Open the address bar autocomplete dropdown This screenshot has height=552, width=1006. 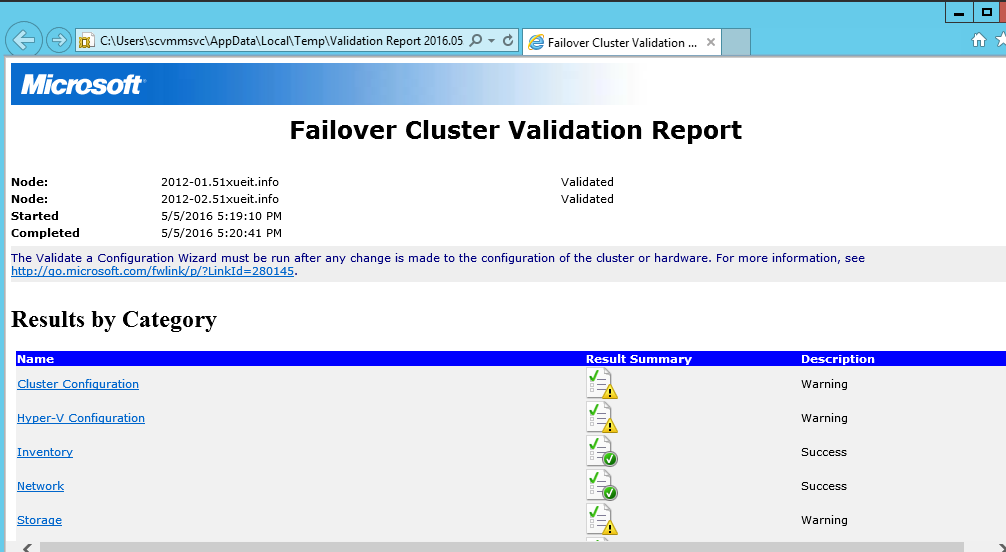pos(491,40)
